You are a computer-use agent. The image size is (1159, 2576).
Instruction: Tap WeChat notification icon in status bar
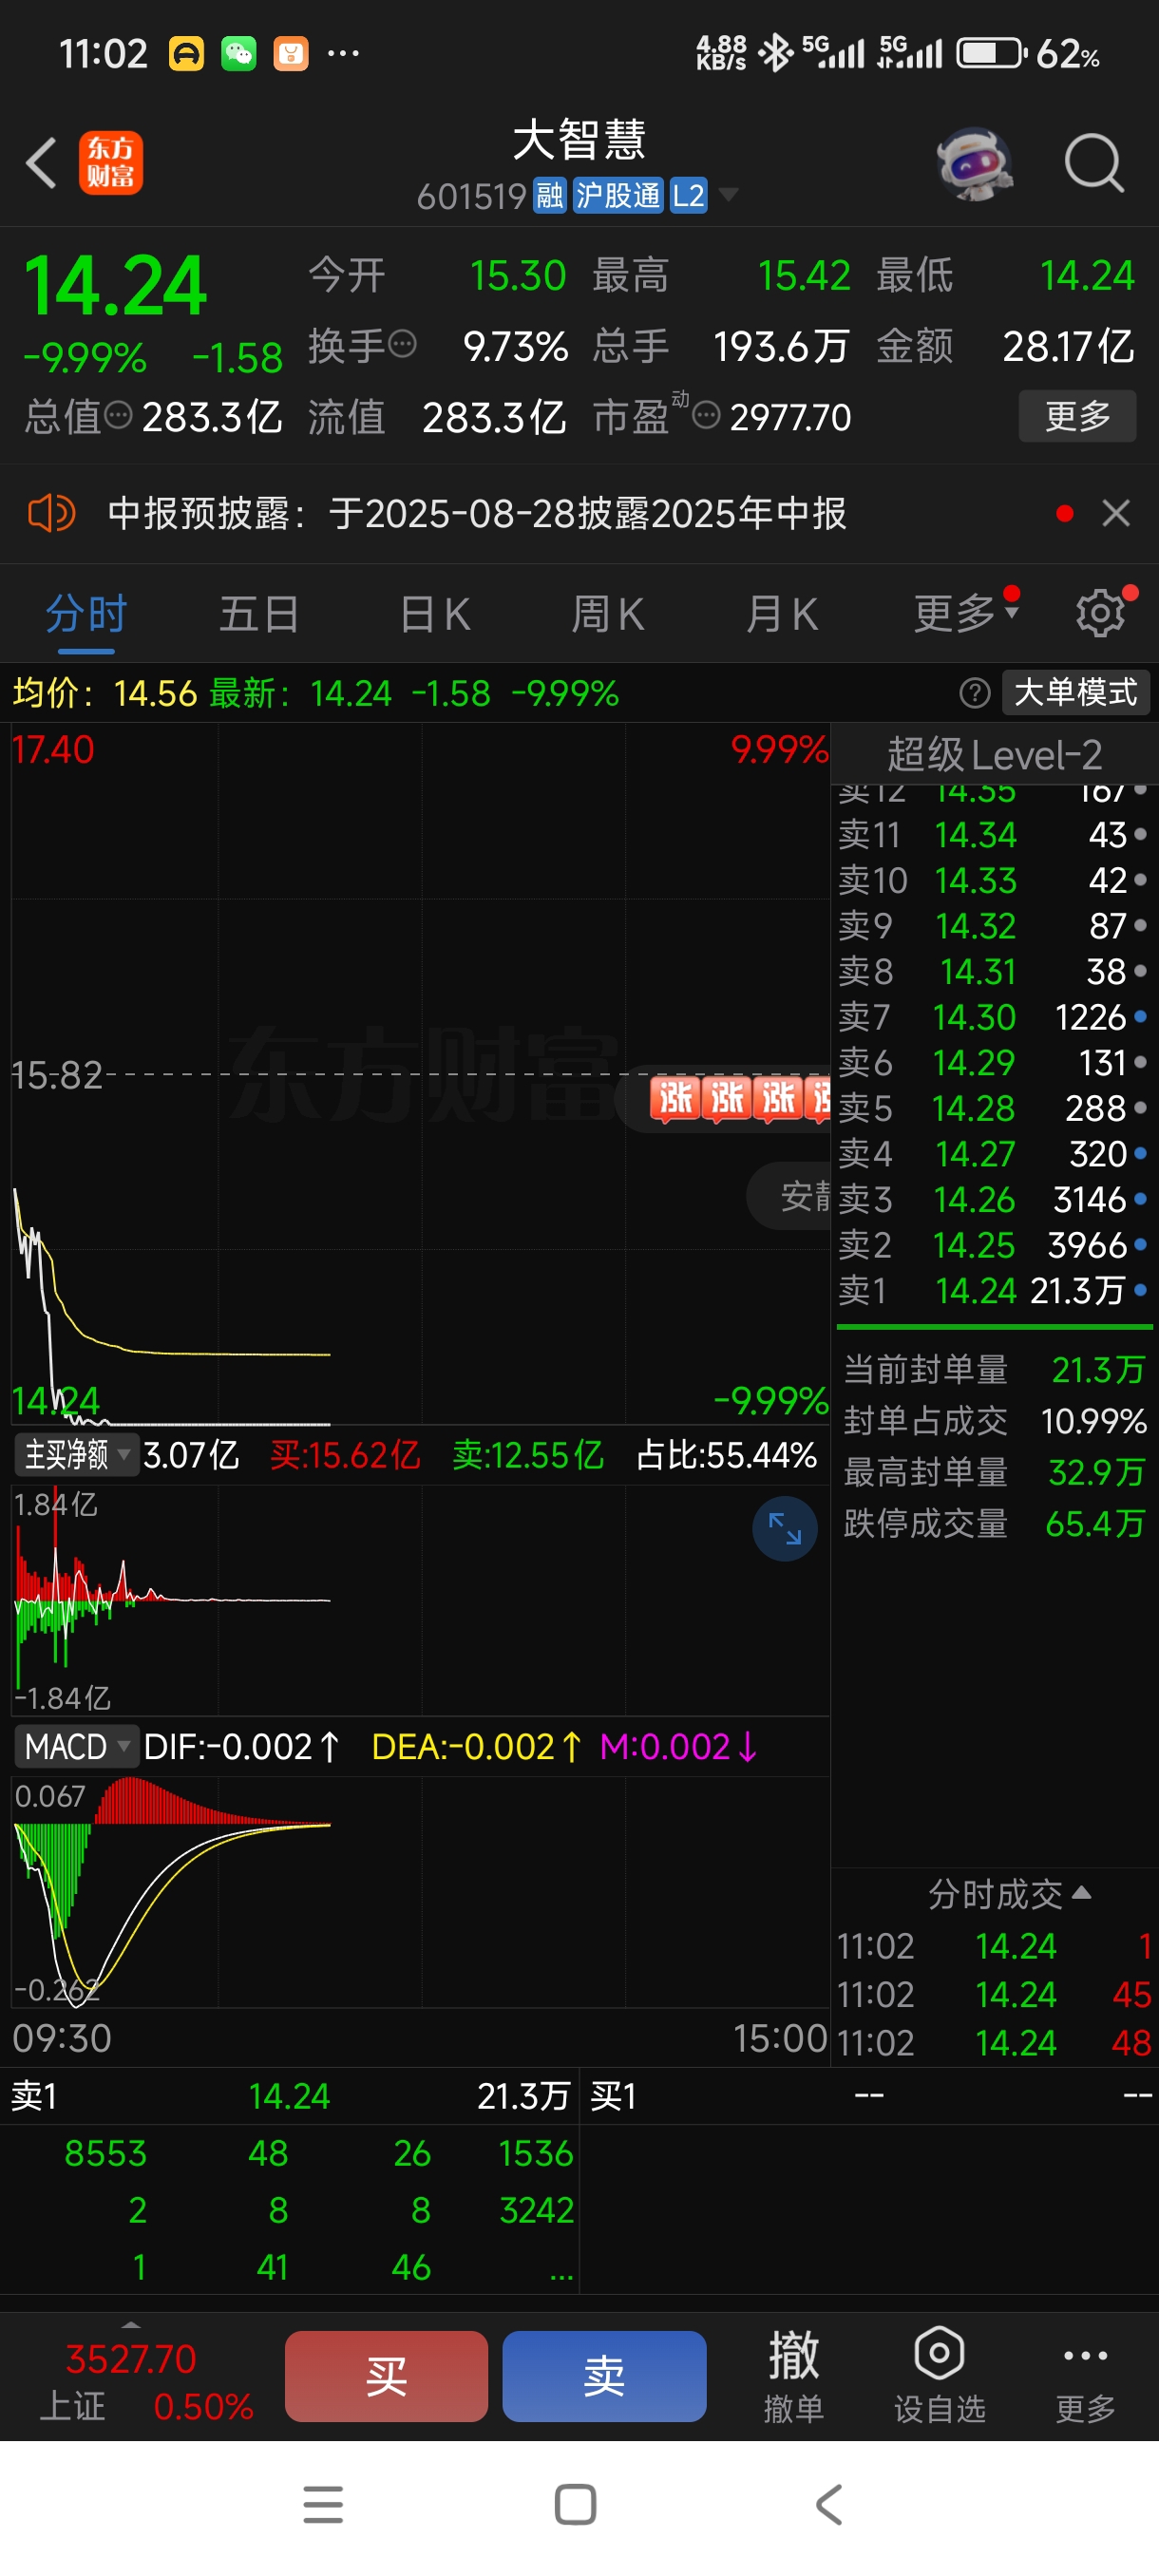[239, 53]
